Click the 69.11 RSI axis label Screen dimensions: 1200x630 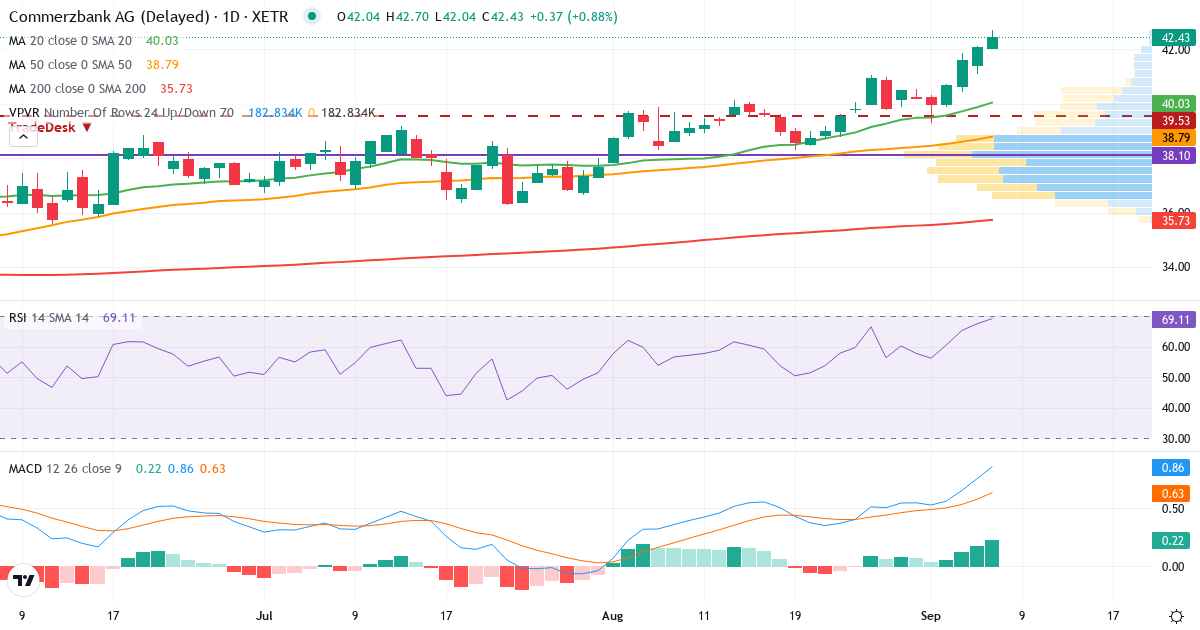click(1173, 319)
